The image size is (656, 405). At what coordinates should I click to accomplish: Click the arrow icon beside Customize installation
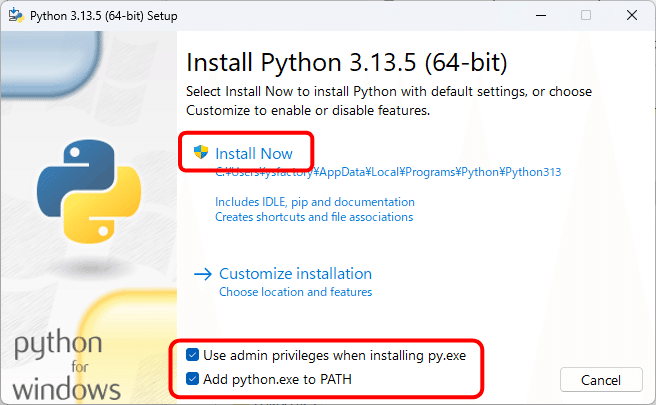tap(203, 274)
